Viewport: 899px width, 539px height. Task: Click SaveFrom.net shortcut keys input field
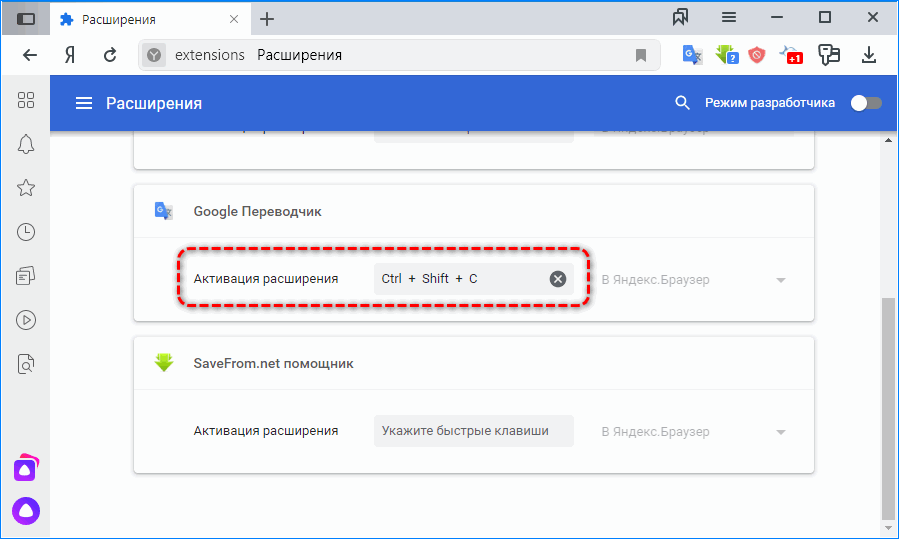click(x=474, y=431)
